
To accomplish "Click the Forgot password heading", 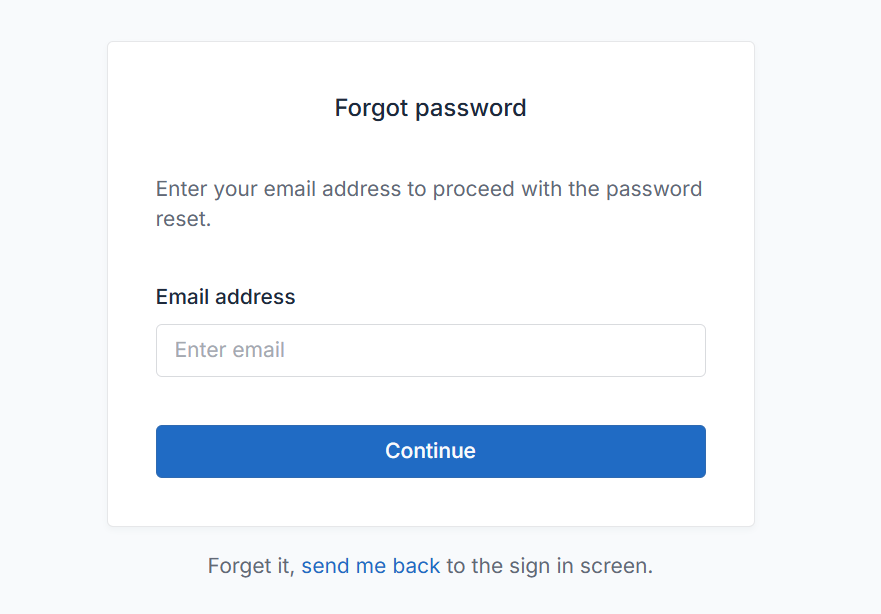I will click(x=430, y=108).
